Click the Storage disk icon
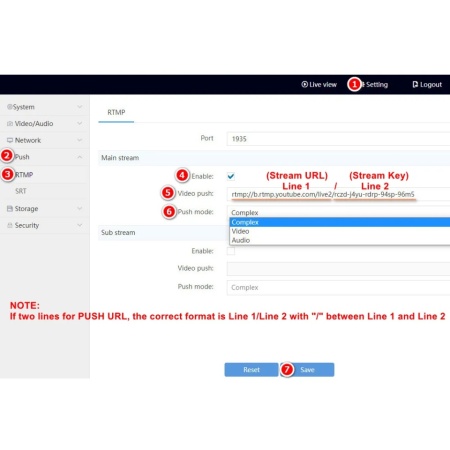 (x=10, y=209)
